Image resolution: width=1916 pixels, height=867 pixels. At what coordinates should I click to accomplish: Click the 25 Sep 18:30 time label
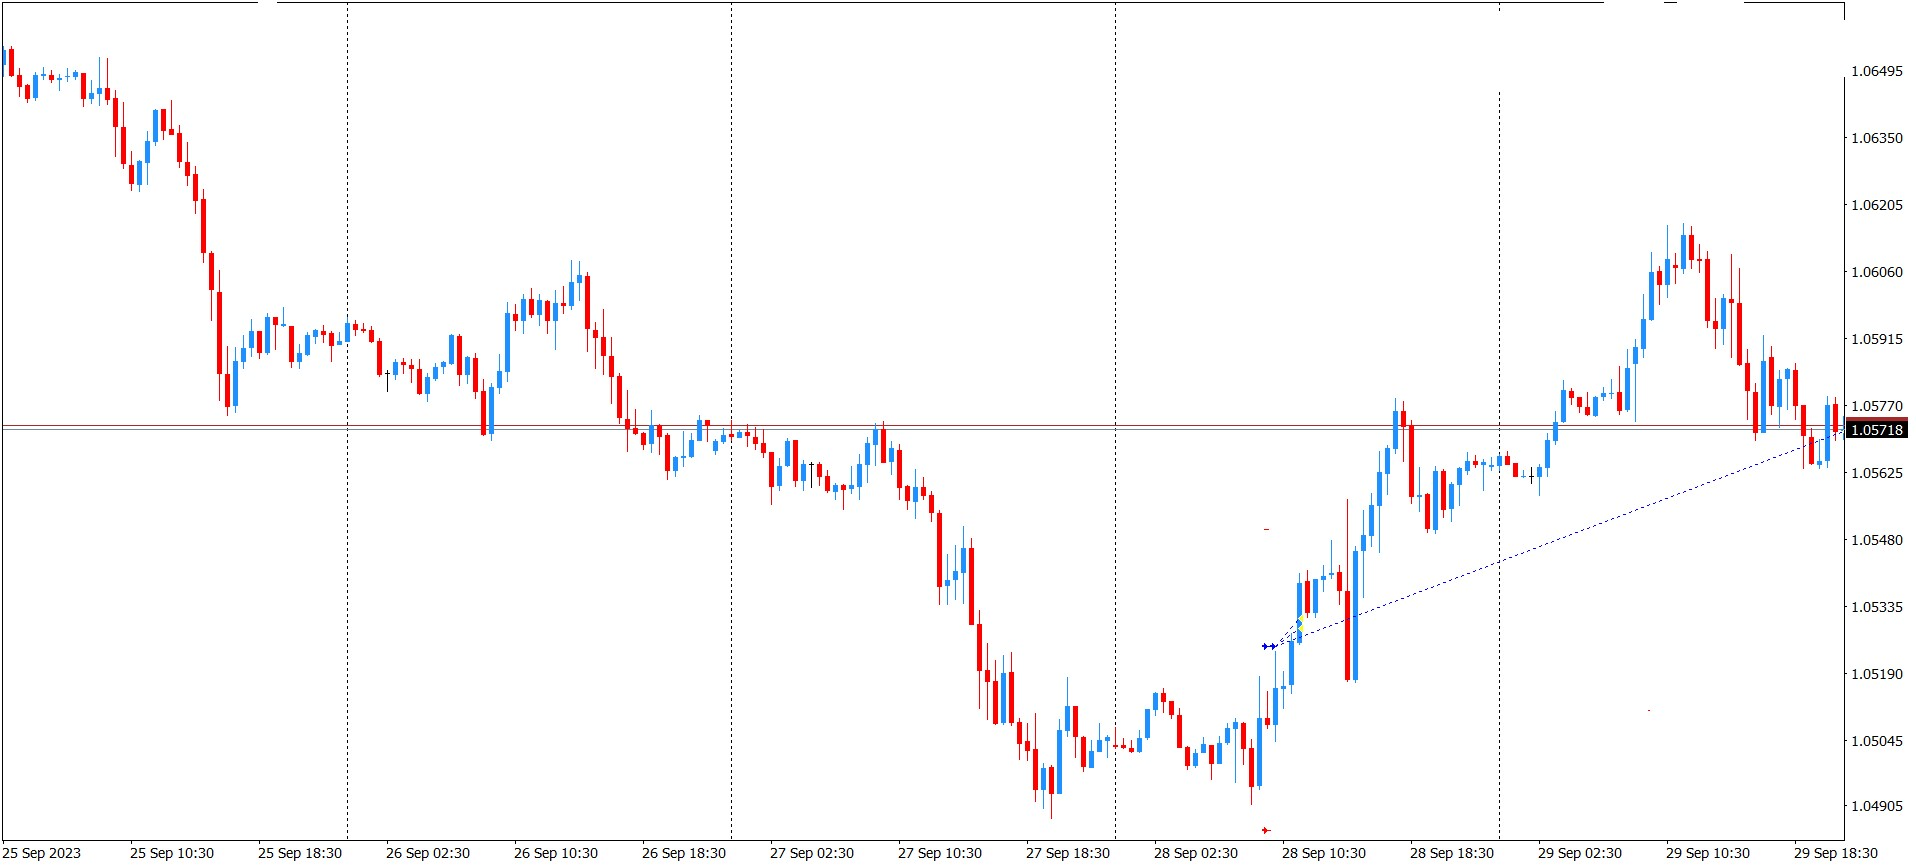(300, 853)
